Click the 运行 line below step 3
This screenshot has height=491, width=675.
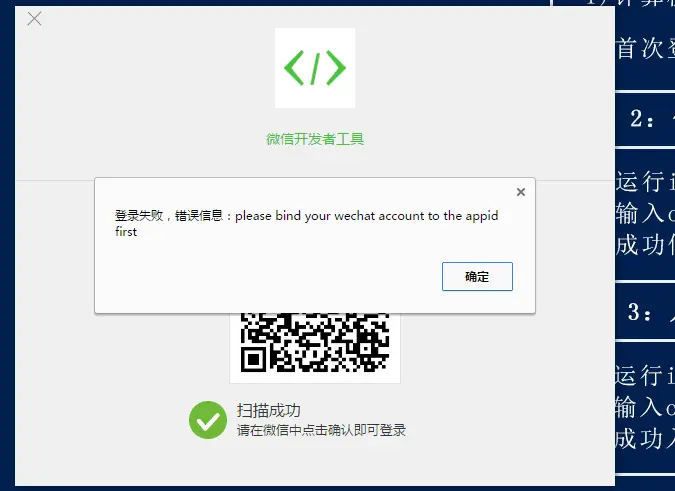point(644,375)
